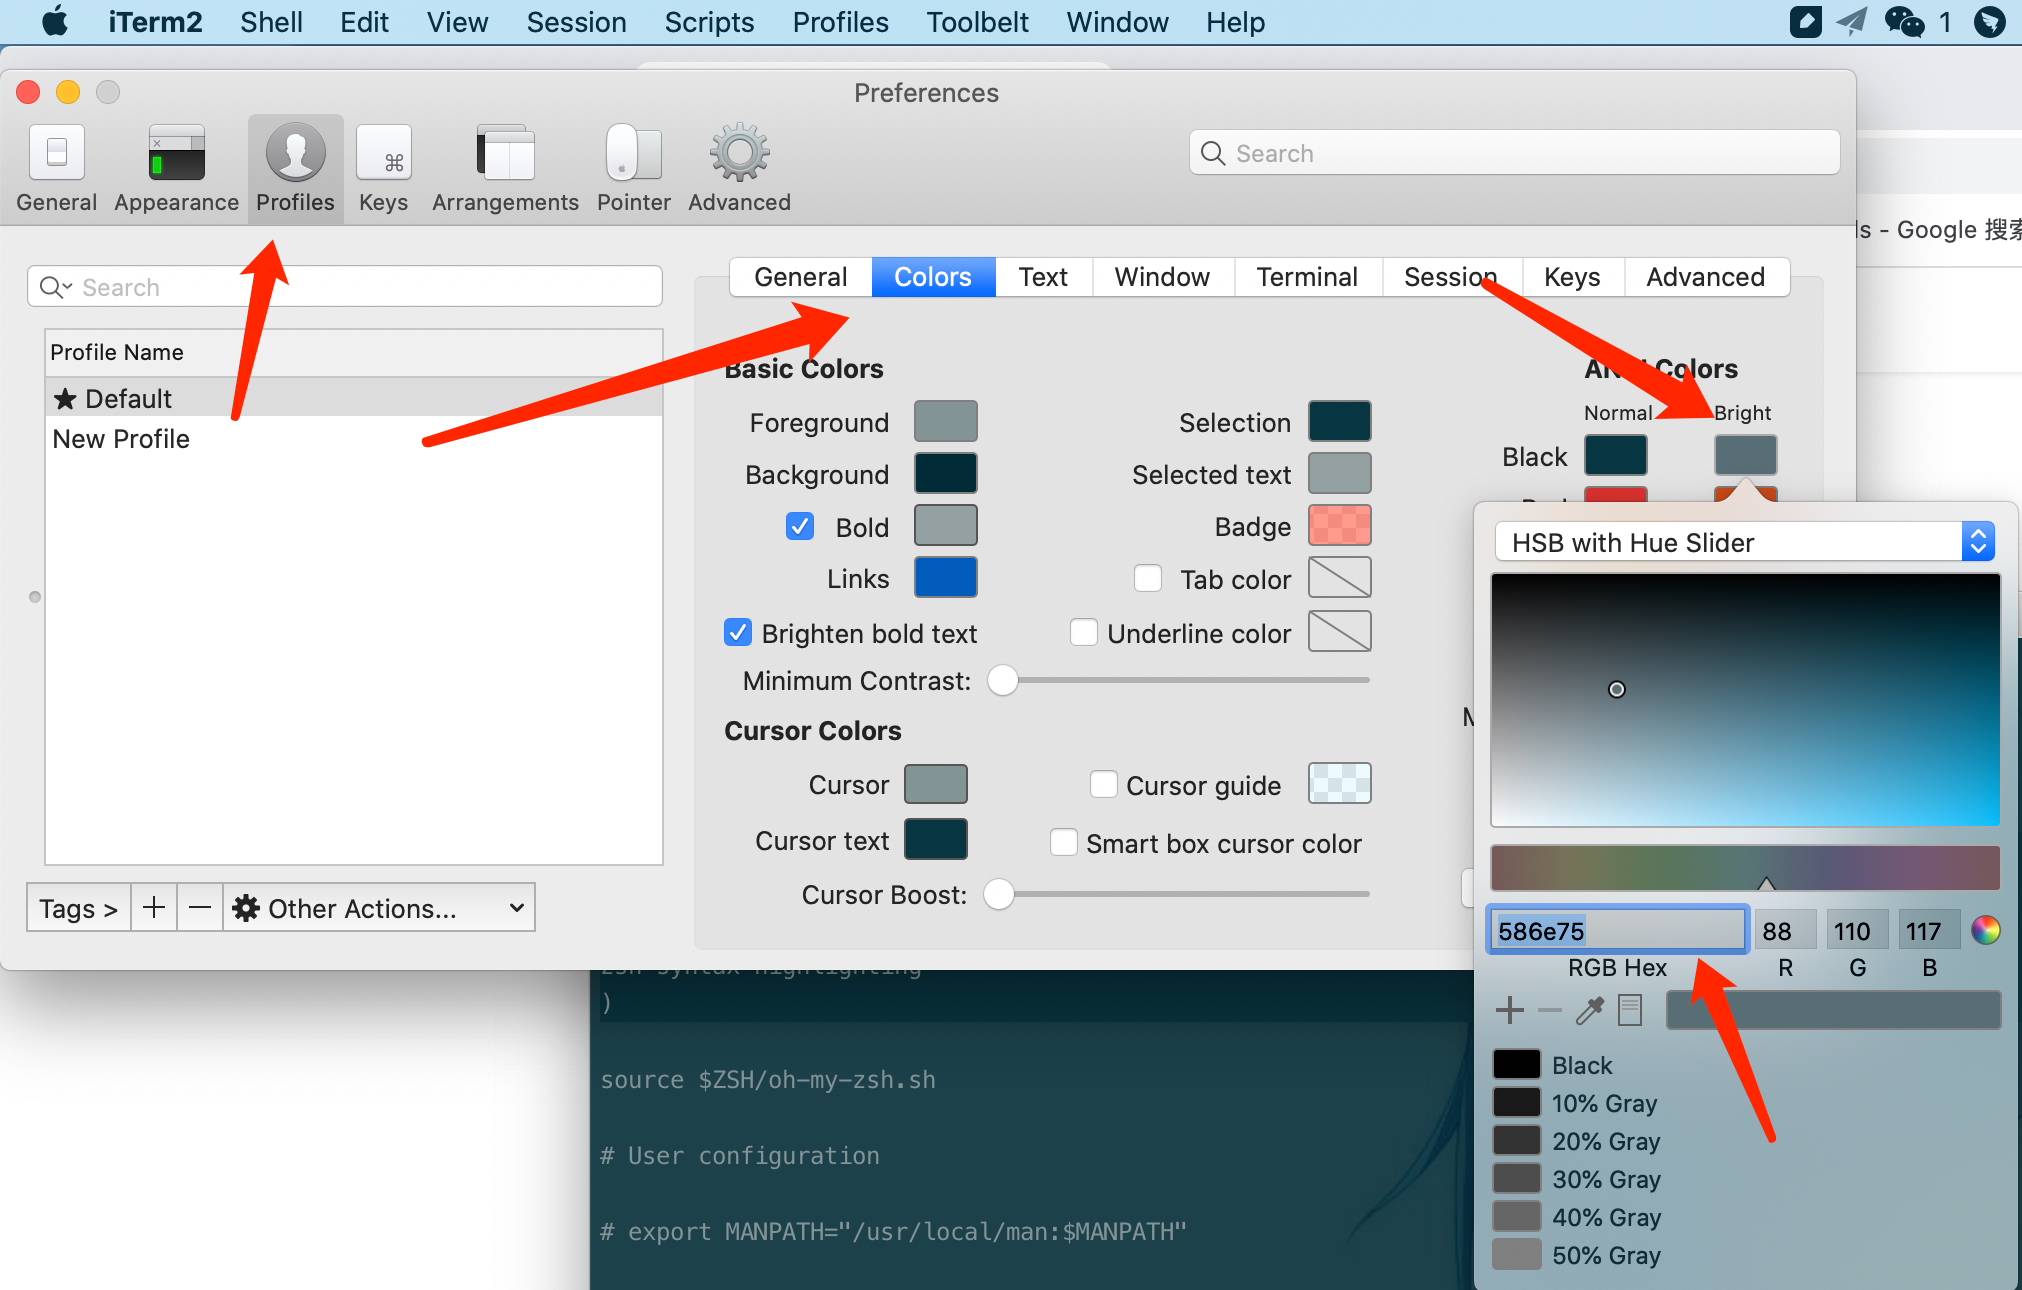2022x1290 pixels.
Task: Add a new profile with plus button
Action: tap(154, 908)
